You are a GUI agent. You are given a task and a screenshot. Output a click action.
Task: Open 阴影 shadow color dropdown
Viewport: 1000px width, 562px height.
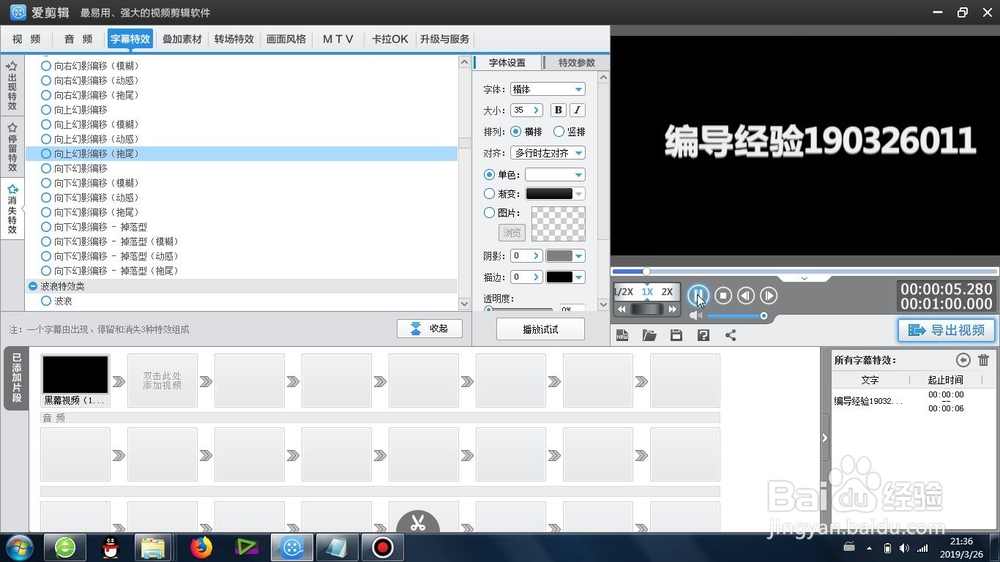(x=565, y=256)
